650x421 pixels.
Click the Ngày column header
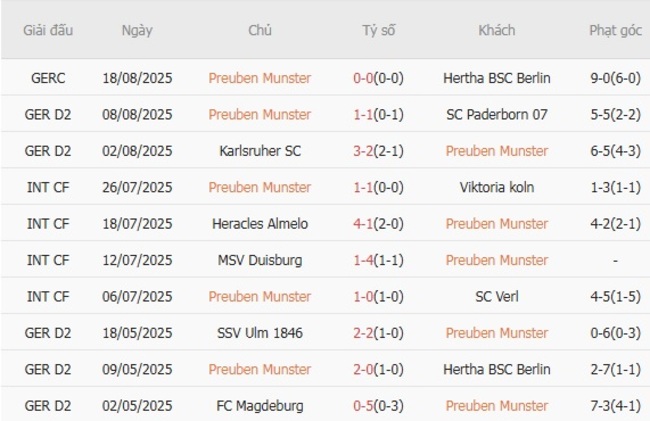[137, 30]
